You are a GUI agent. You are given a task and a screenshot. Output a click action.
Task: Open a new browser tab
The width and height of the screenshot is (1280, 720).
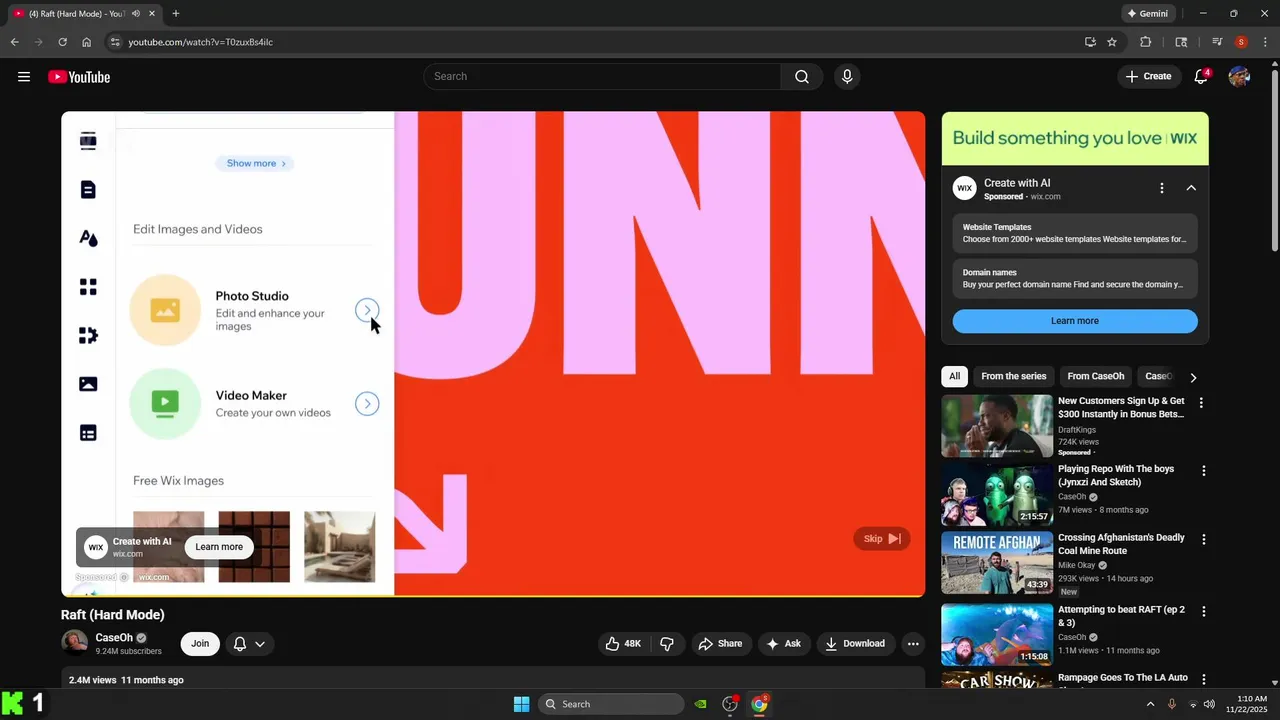pos(176,14)
